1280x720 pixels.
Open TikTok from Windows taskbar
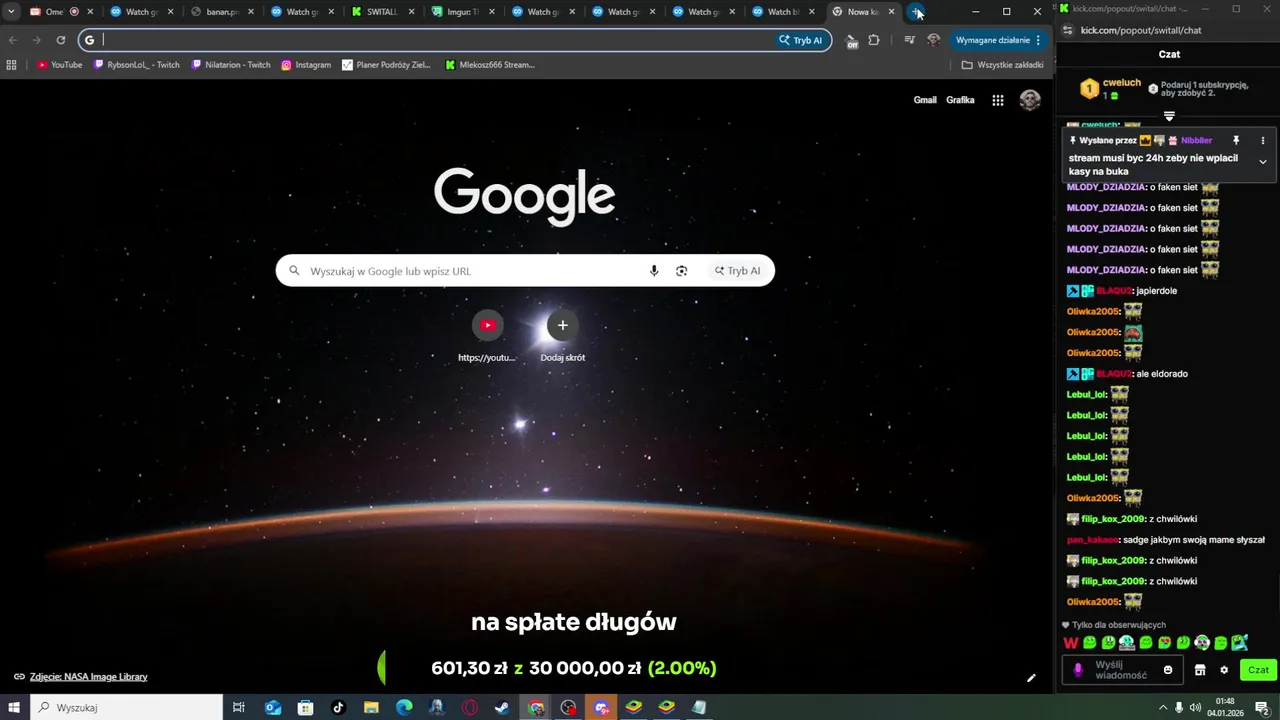click(338, 707)
